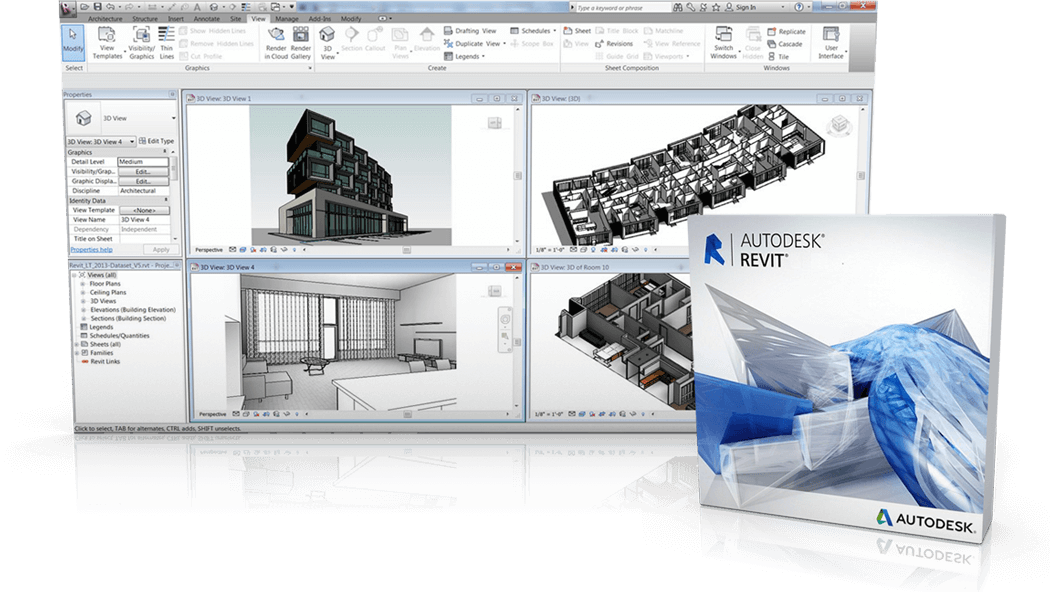
Task: Click the View Name '3D View 4' field
Action: pos(144,220)
